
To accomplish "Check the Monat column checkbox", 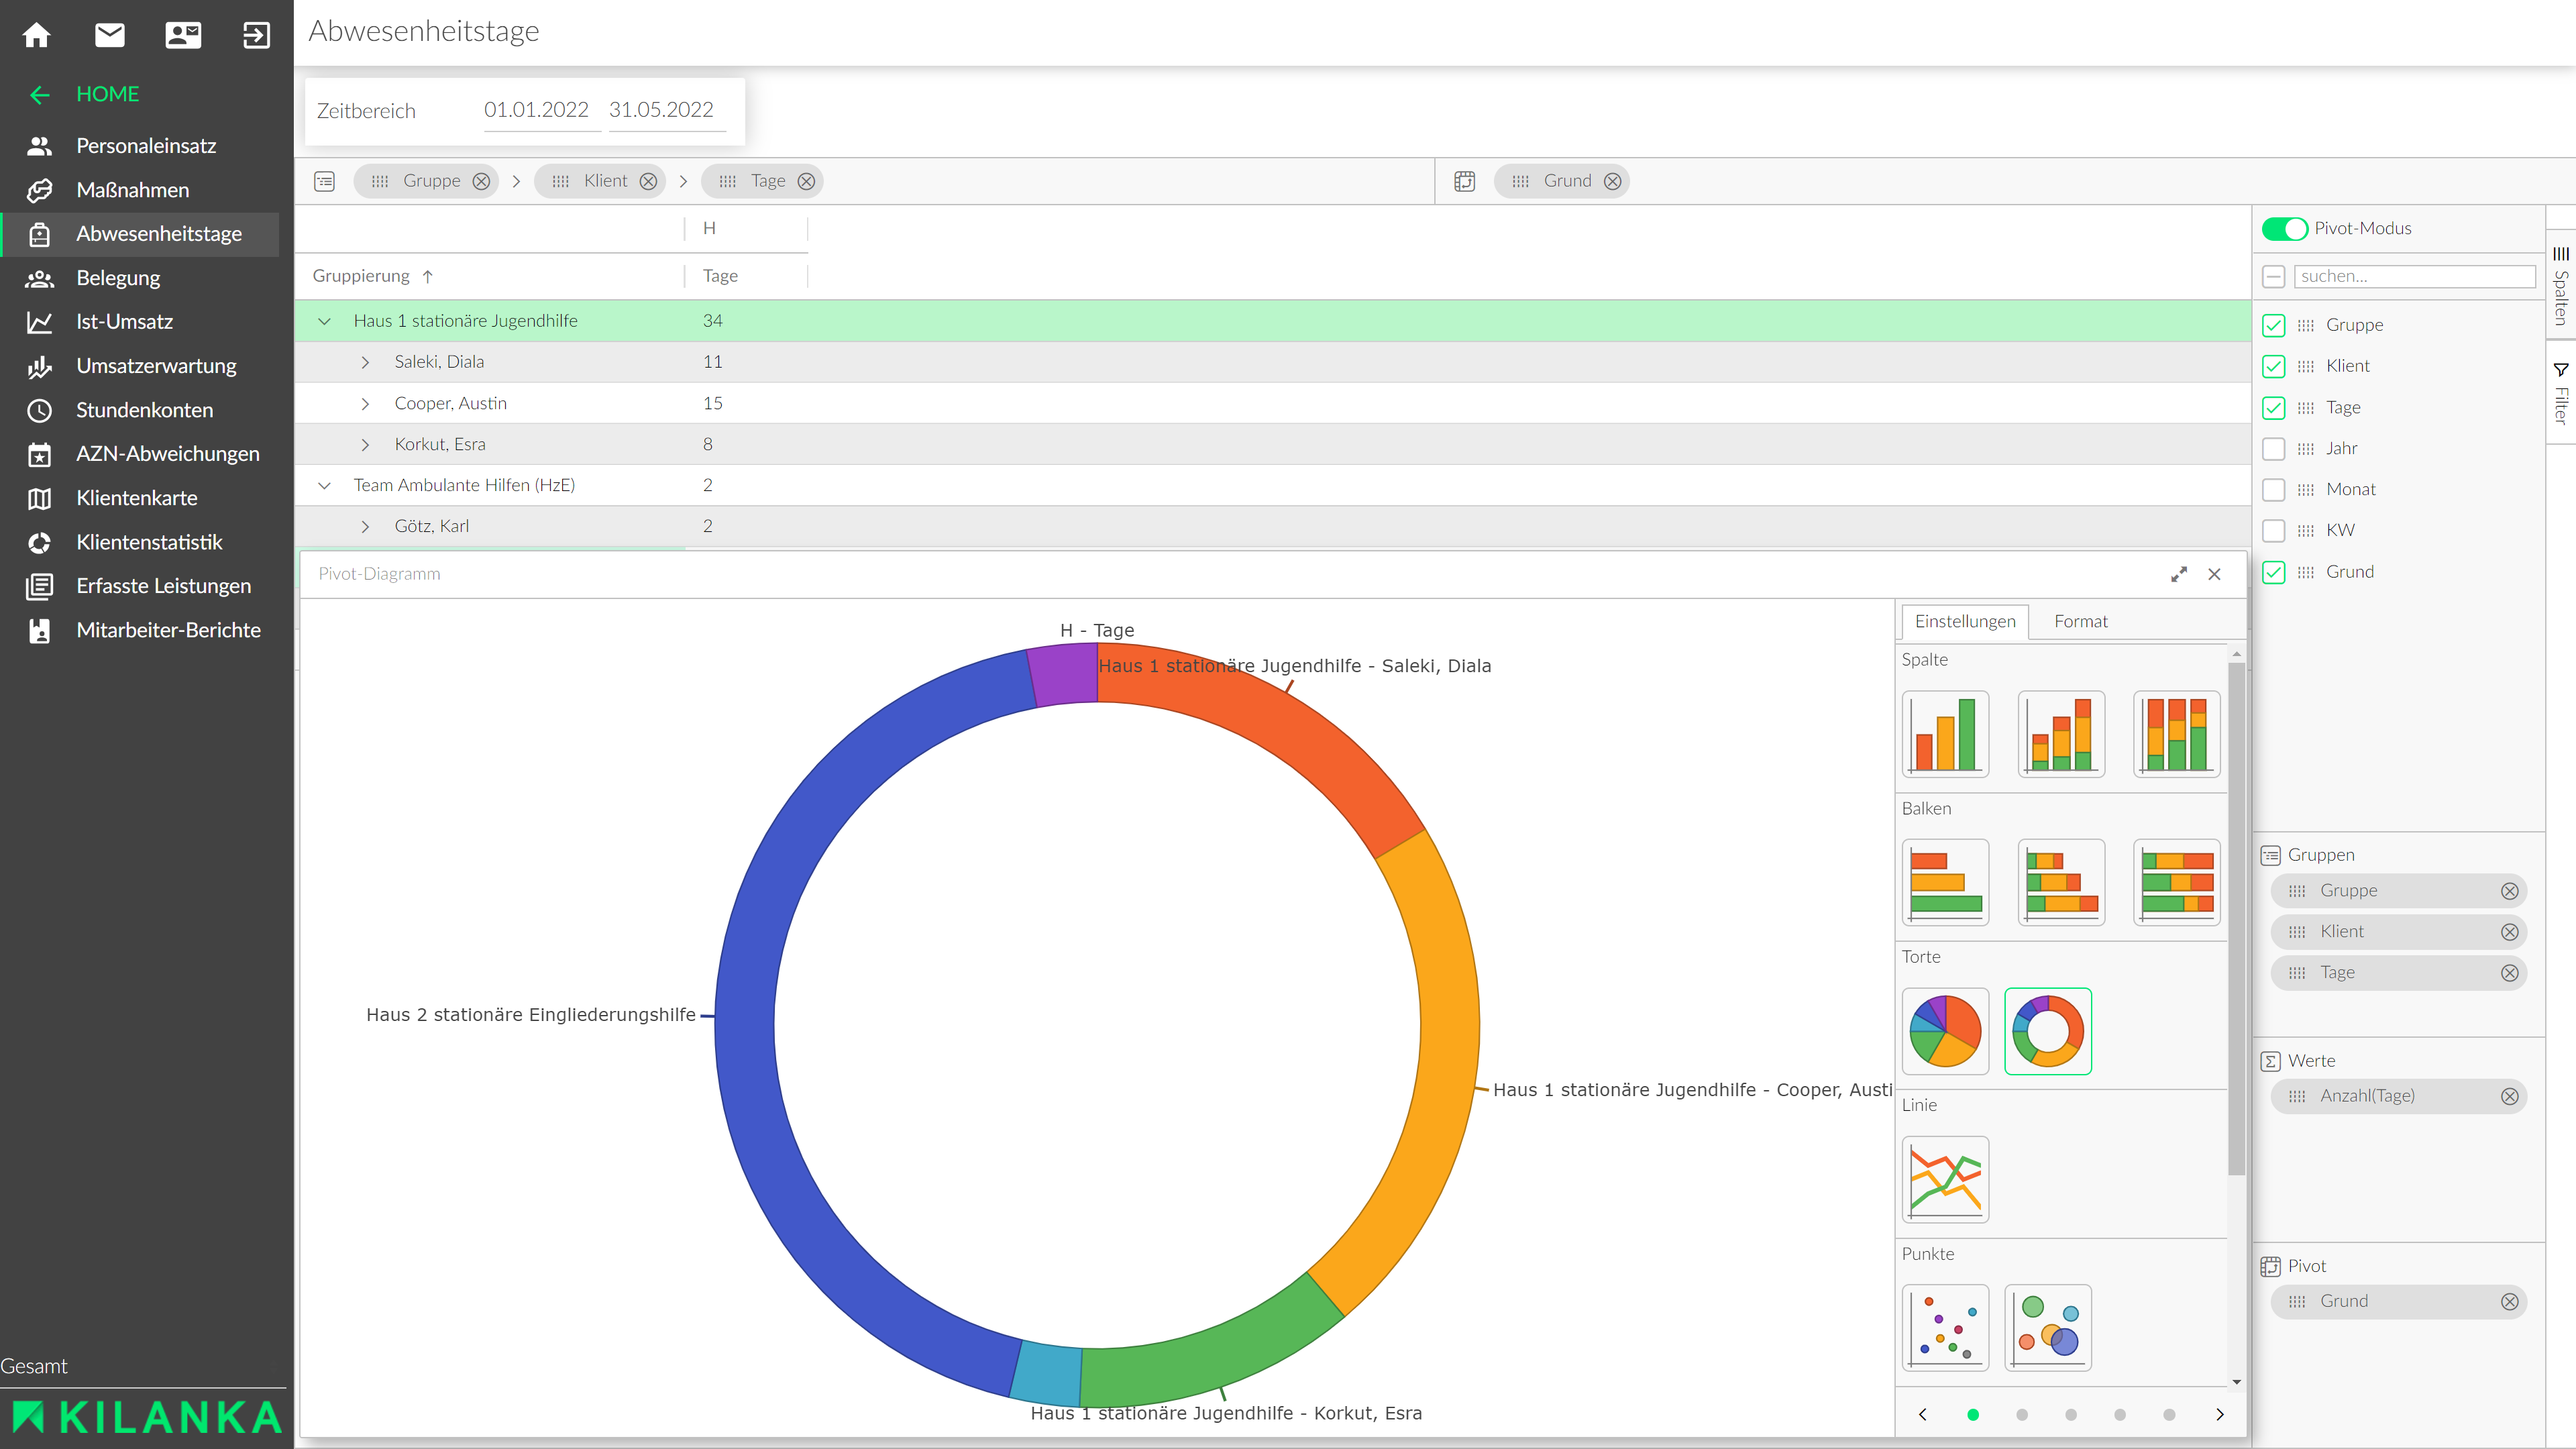I will [2273, 489].
